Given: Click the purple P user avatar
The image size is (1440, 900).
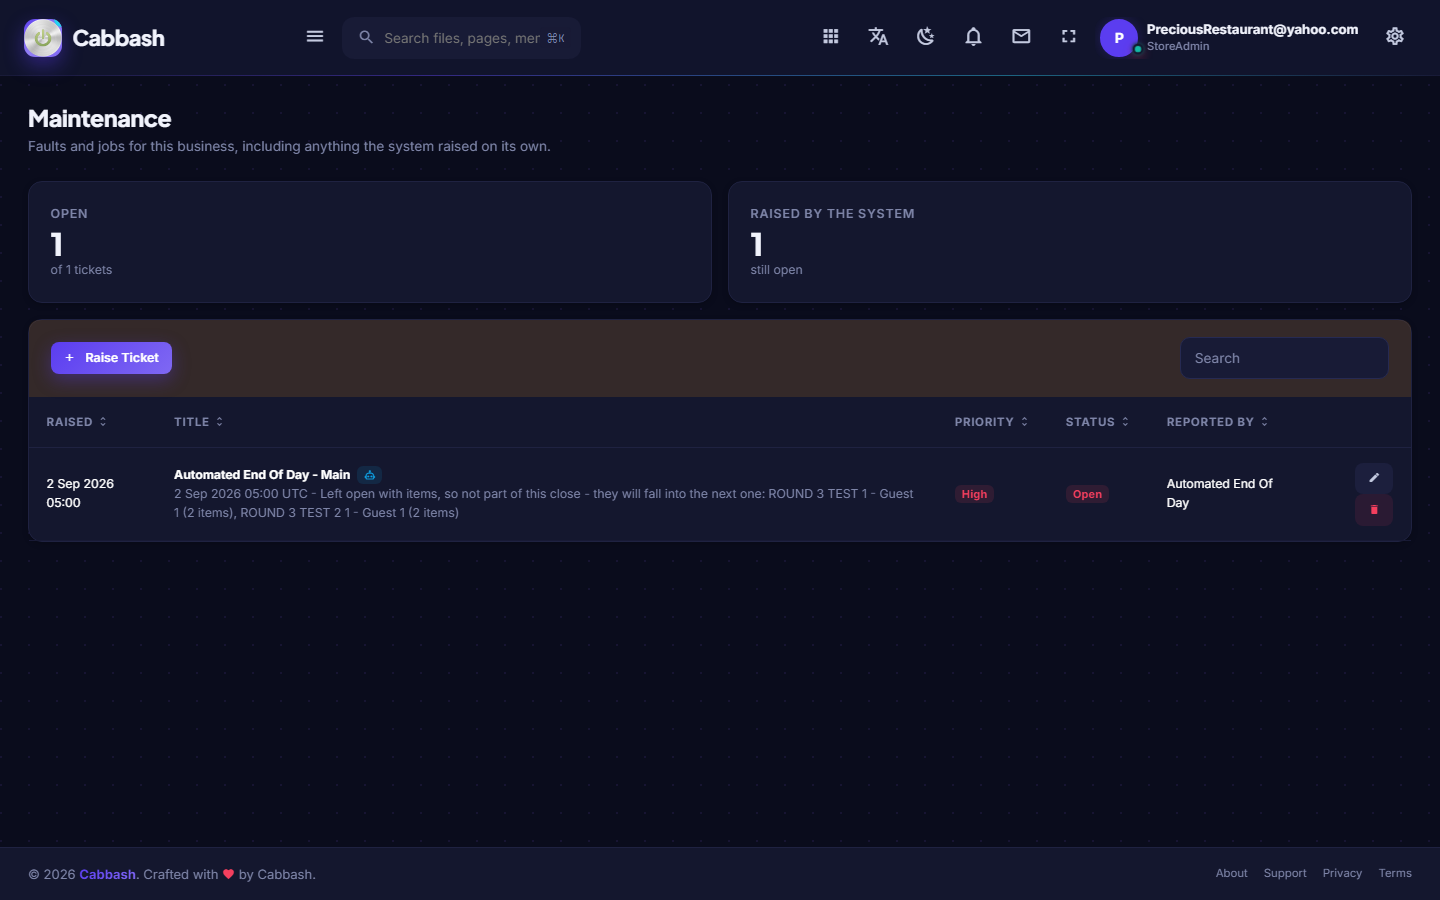Looking at the screenshot, I should pos(1119,38).
